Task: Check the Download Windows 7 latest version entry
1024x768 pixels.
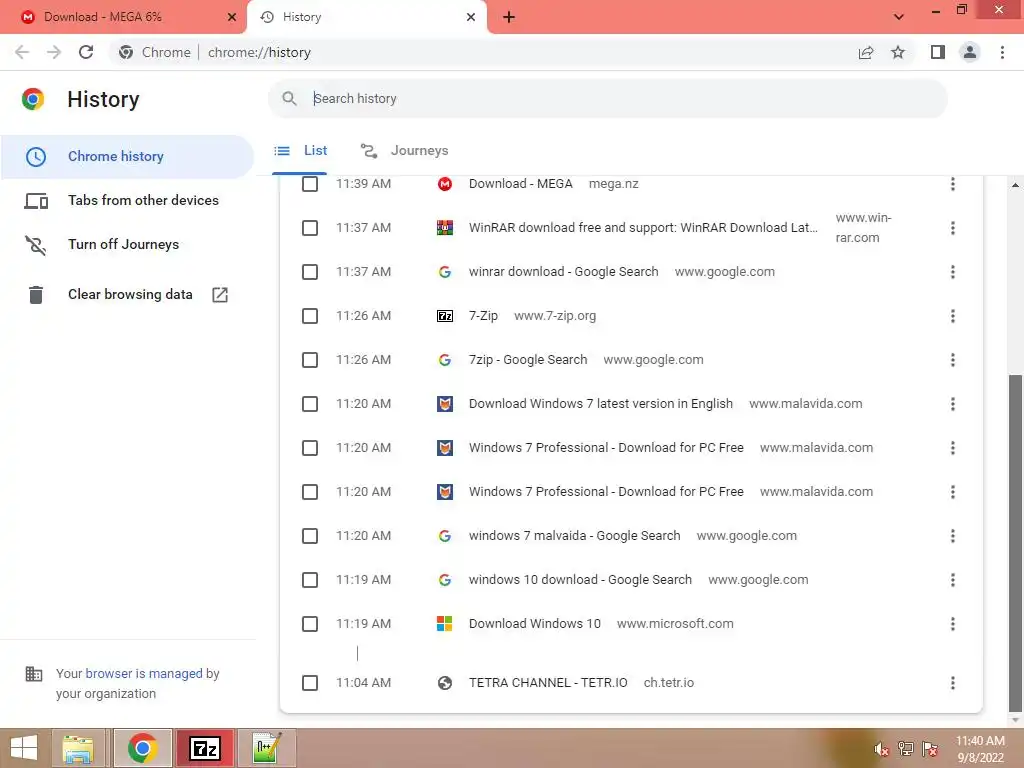Action: [x=310, y=404]
